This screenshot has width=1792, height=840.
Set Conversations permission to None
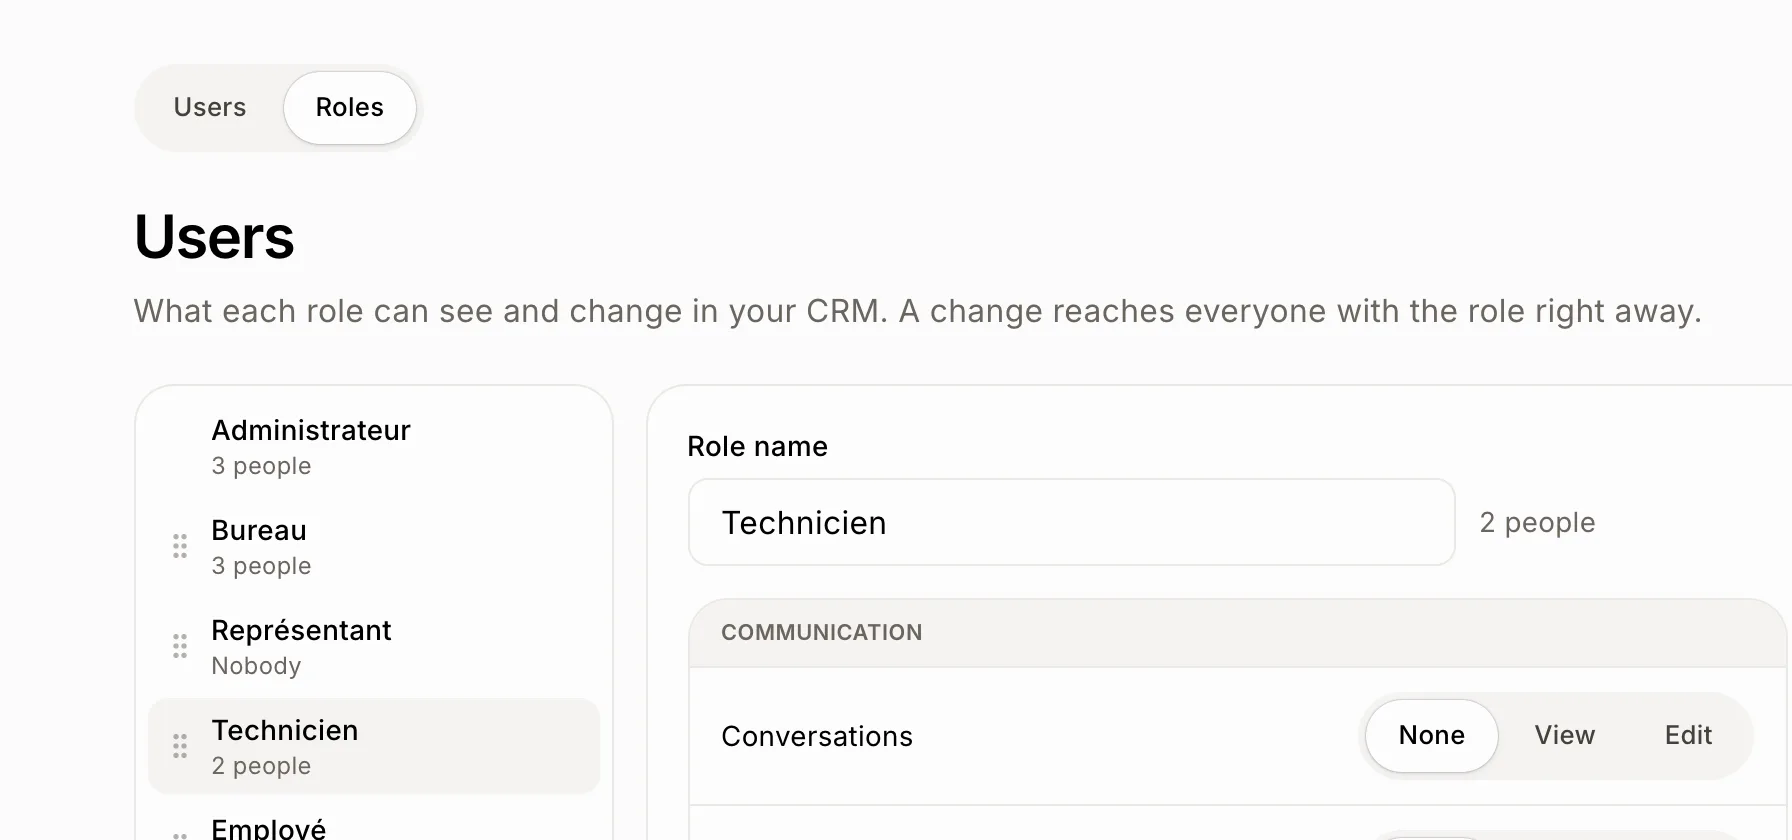1431,736
